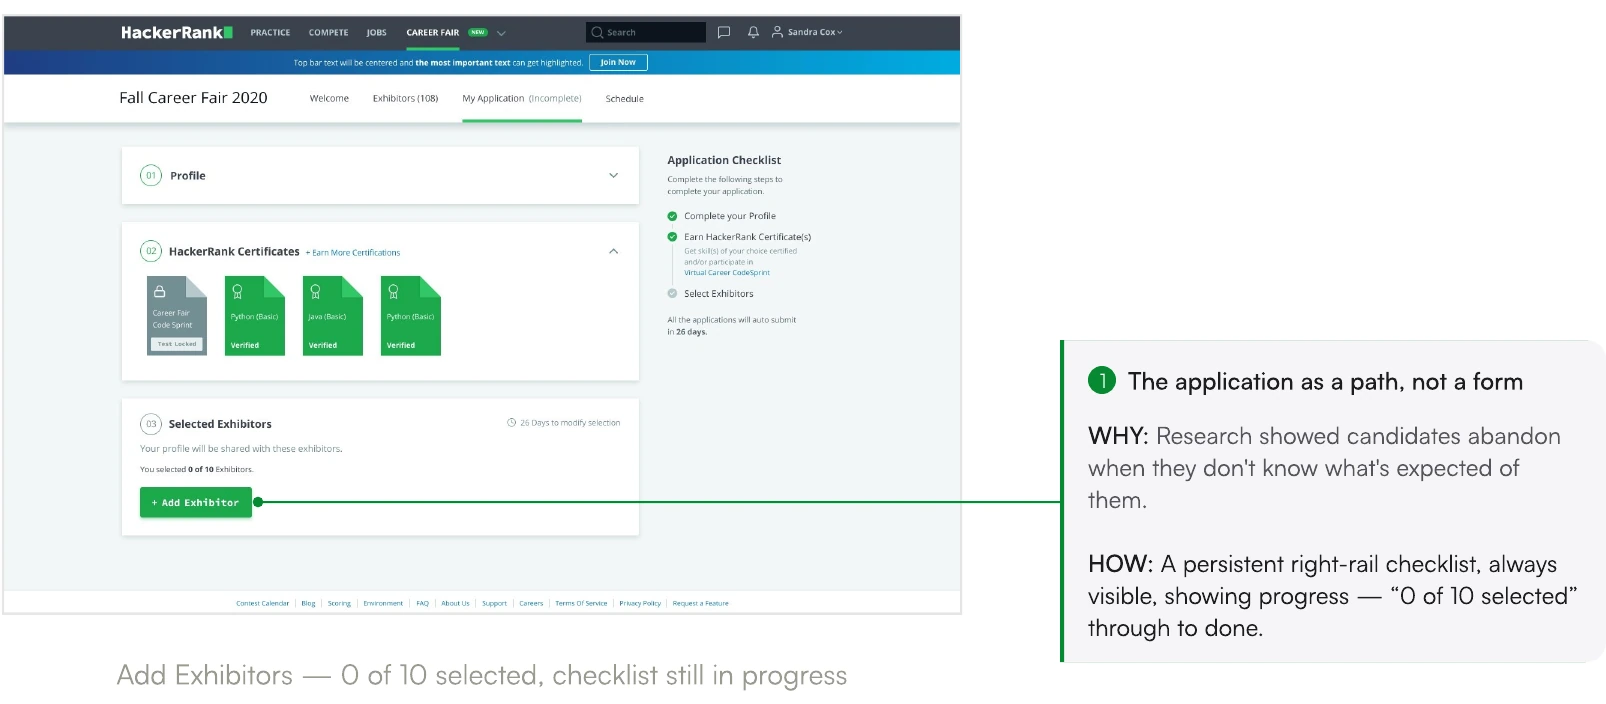1606x704 pixels.
Task: Click the Add Exhibitor button
Action: pos(196,502)
